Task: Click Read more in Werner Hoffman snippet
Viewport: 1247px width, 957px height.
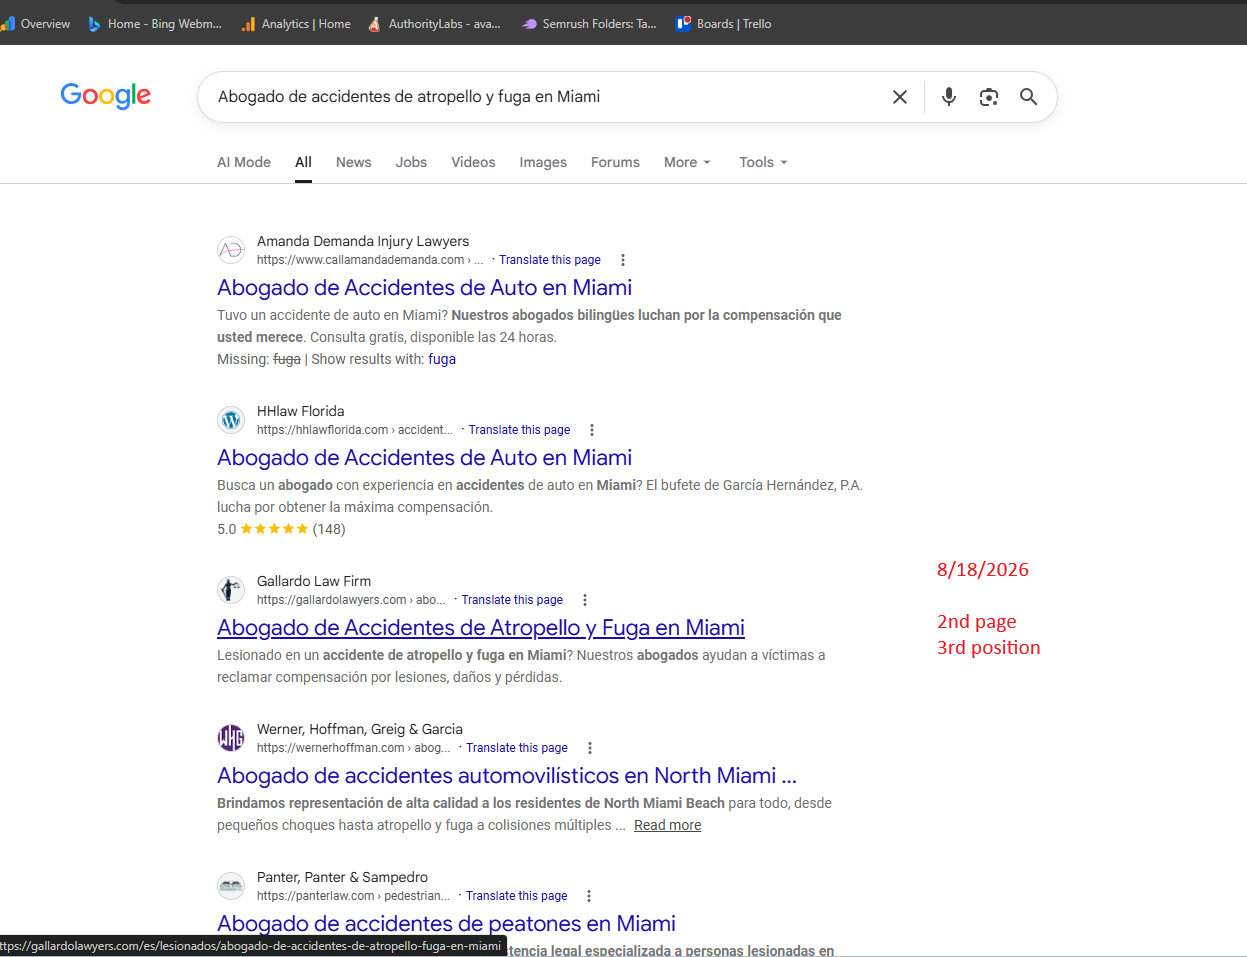Action: coord(667,825)
